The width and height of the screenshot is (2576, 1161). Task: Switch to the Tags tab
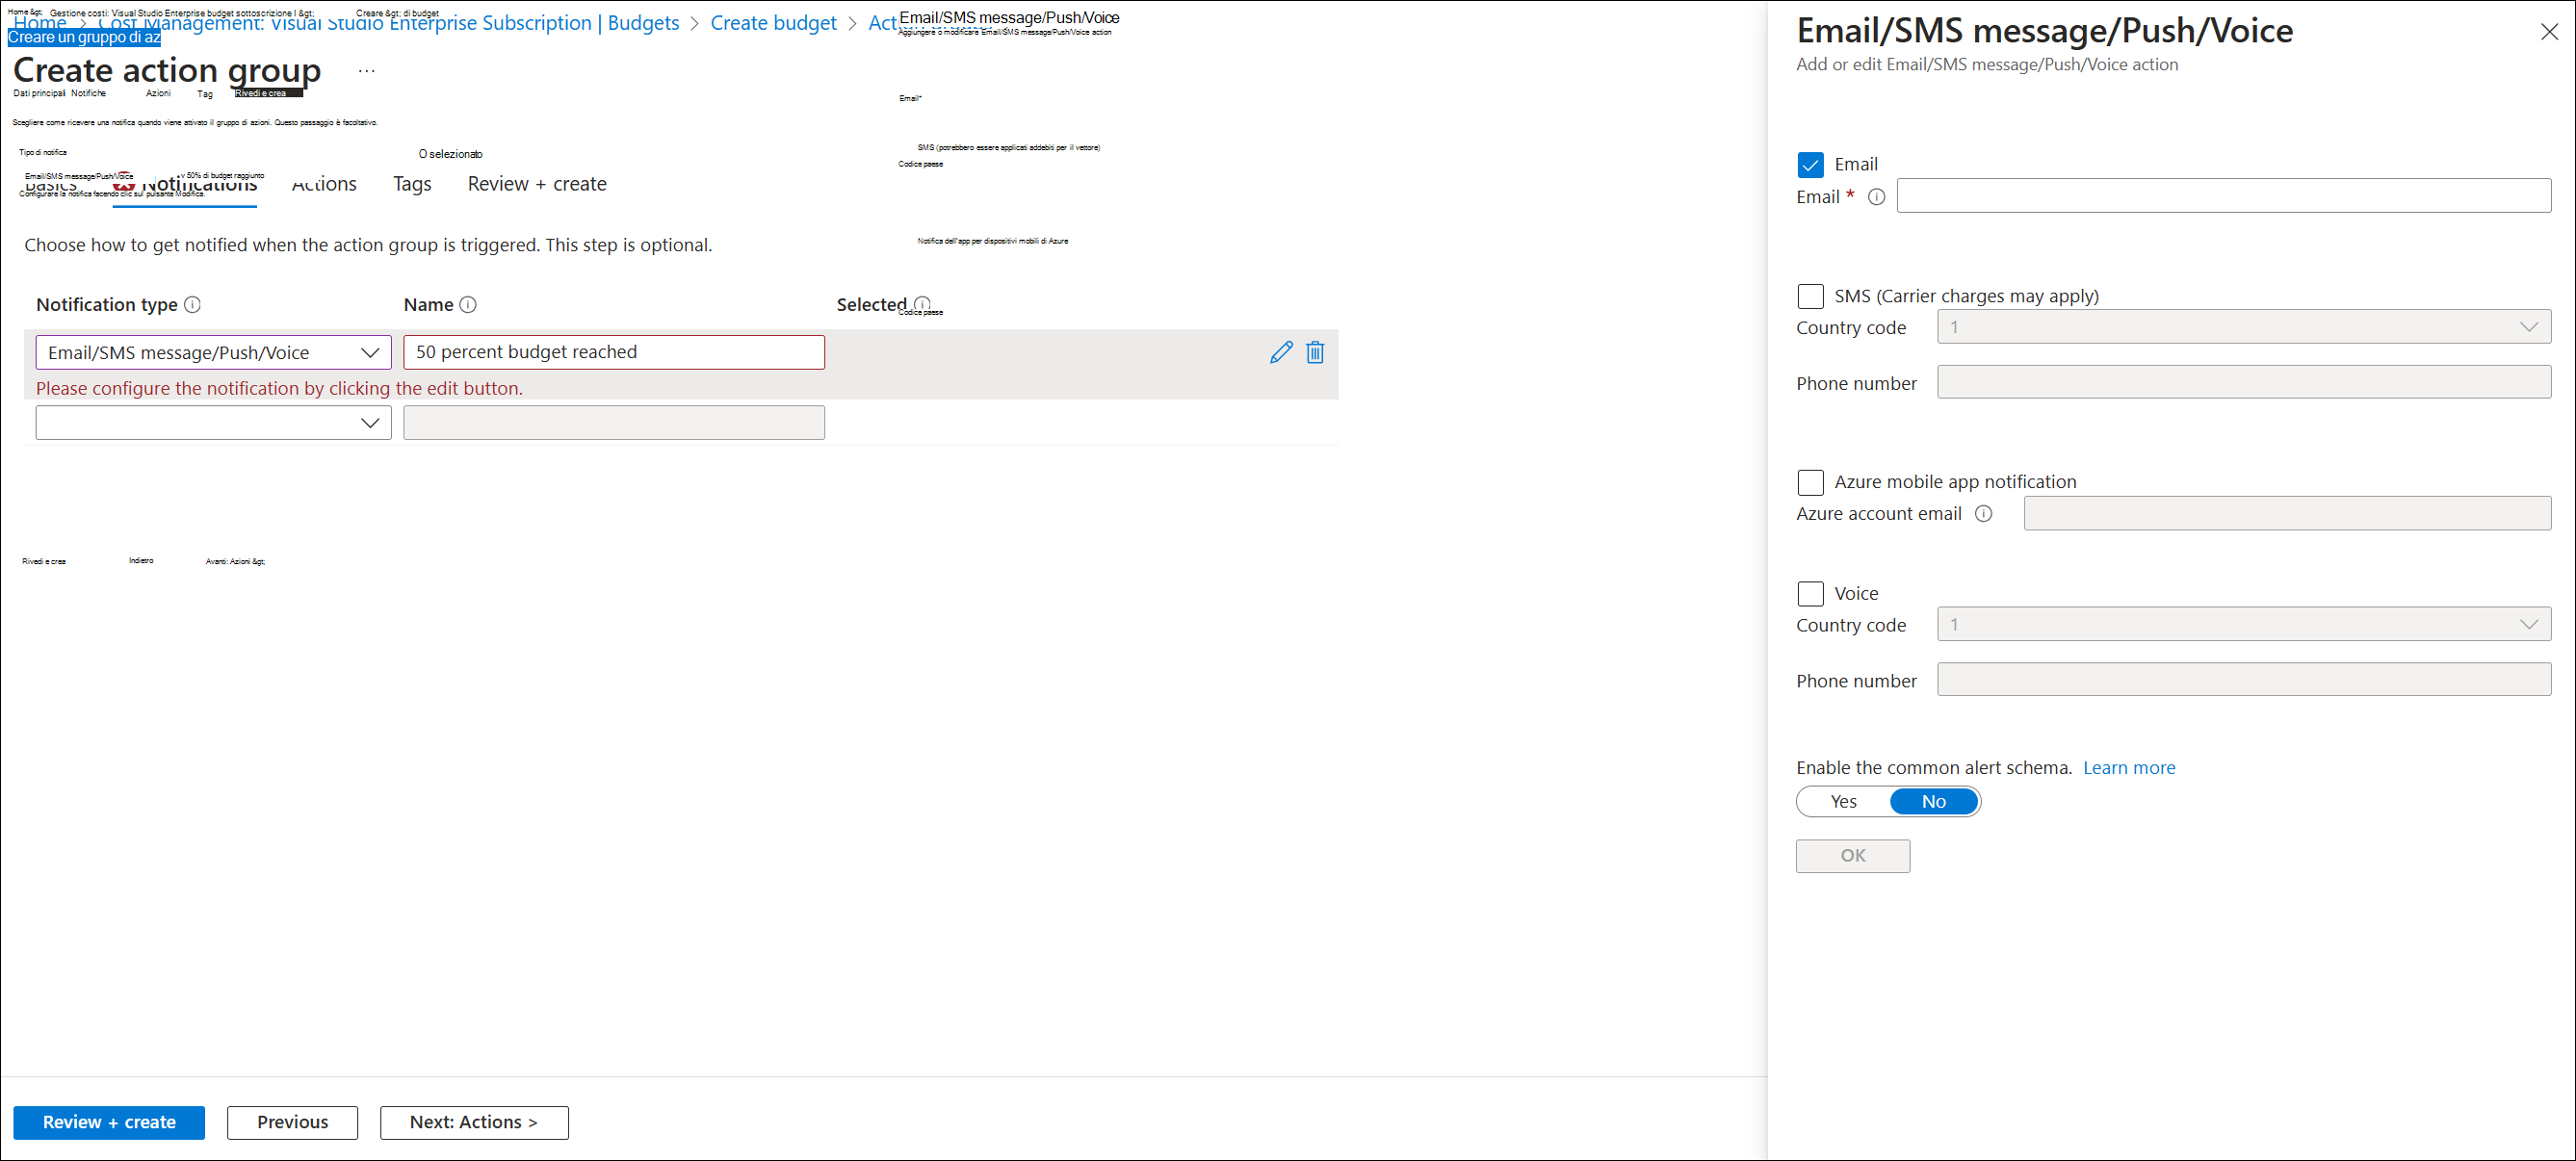[x=411, y=184]
